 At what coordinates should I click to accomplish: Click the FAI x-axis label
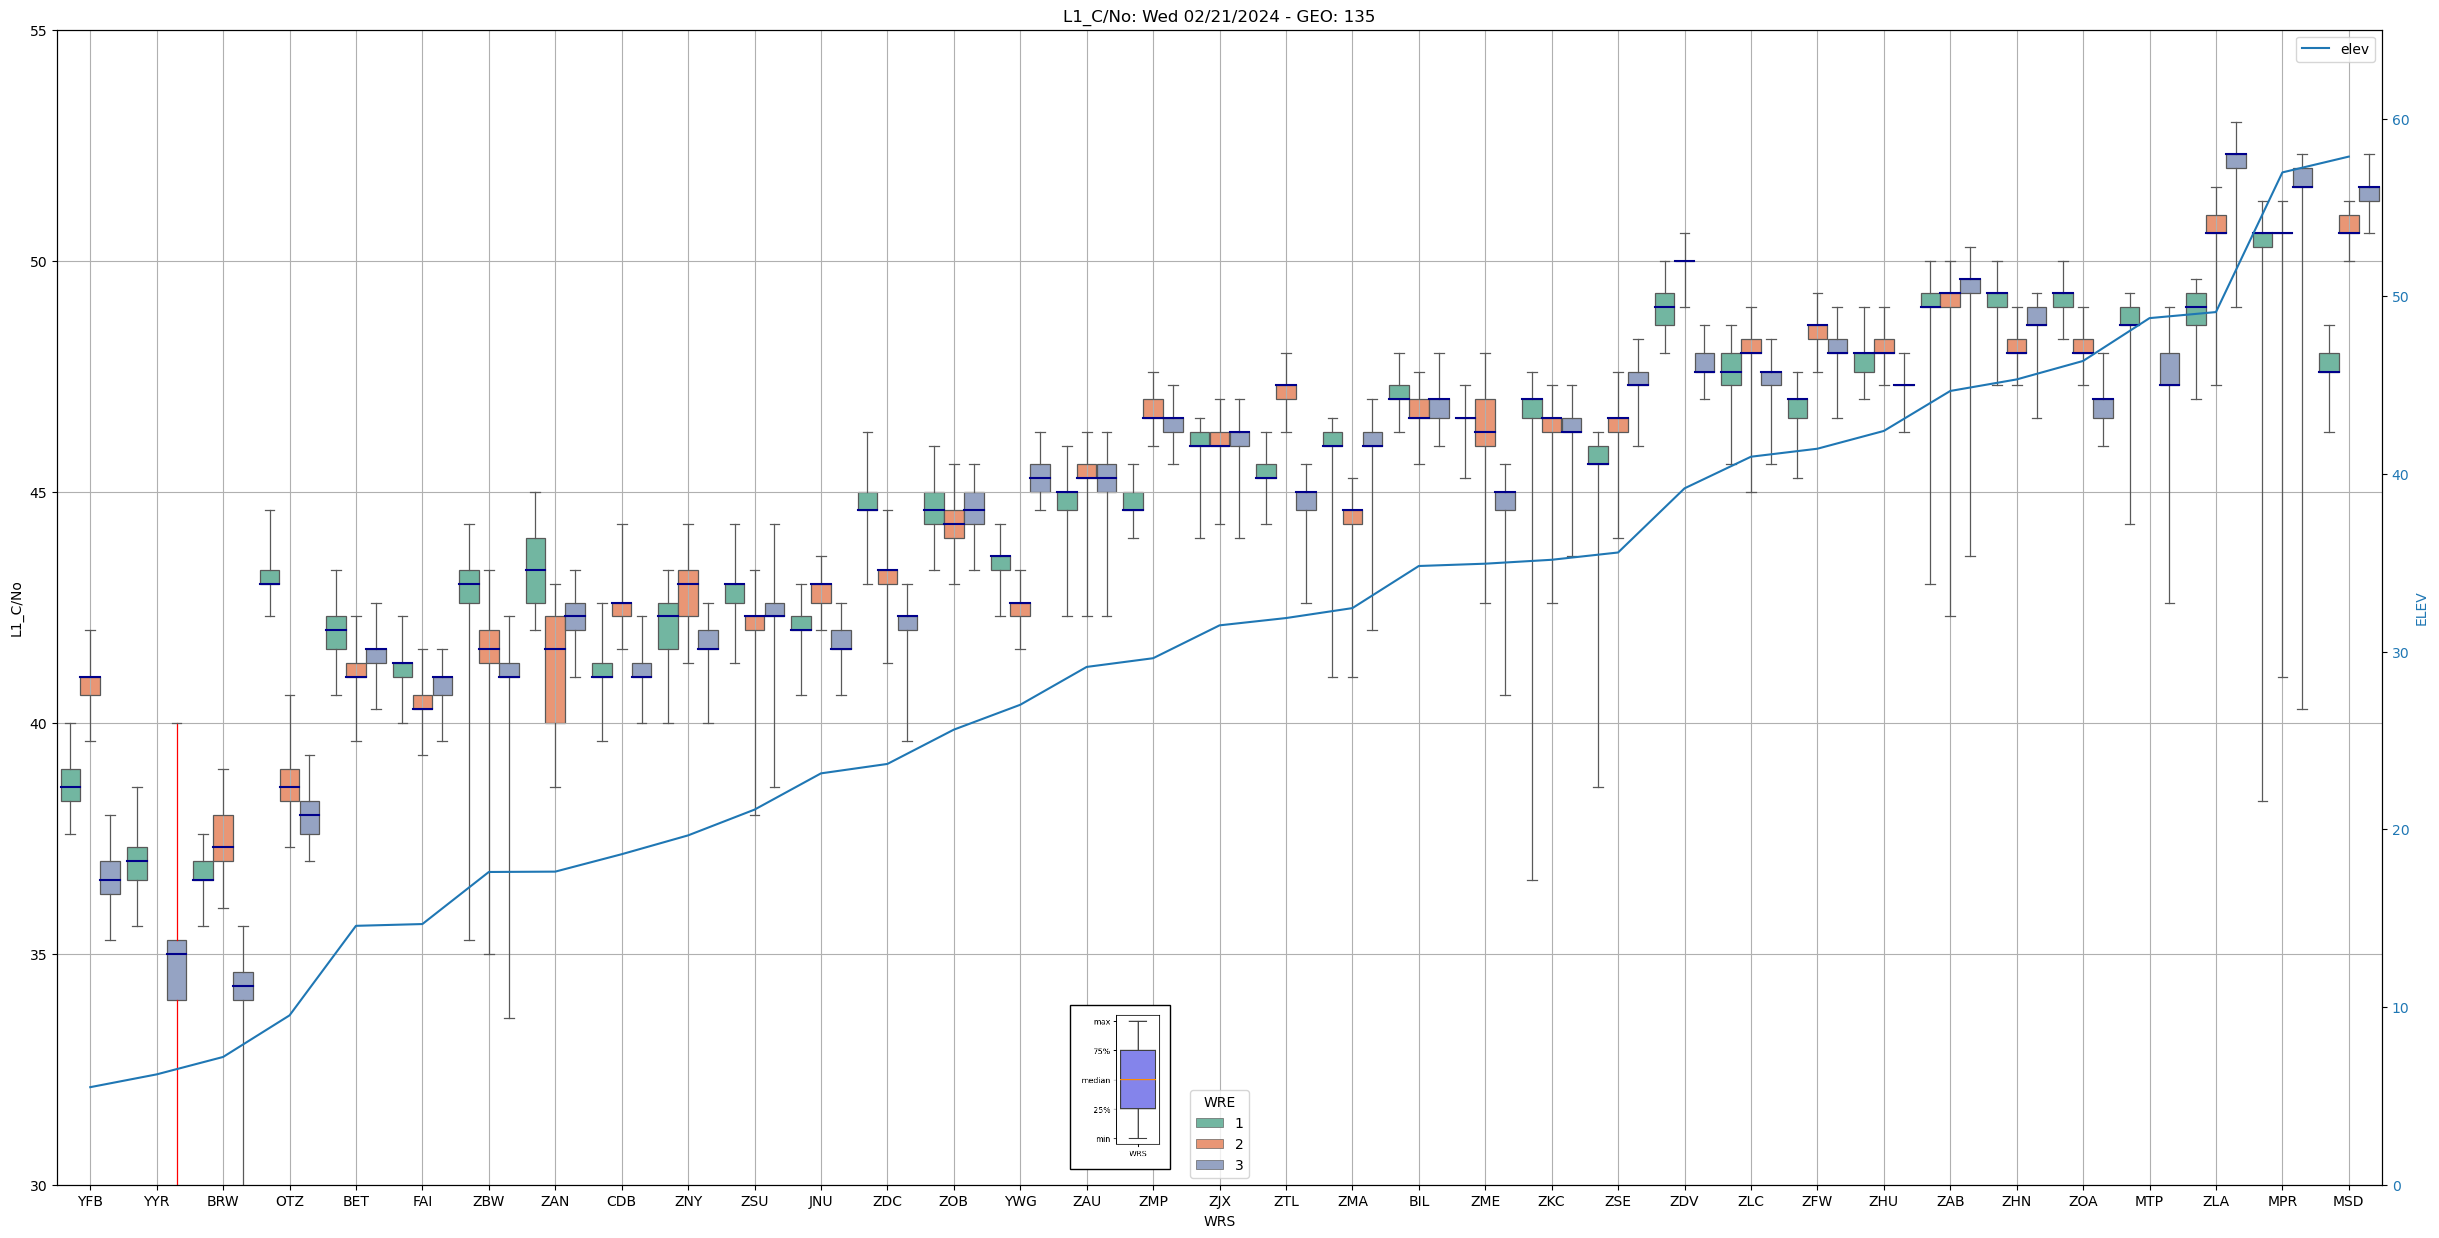pos(422,1201)
